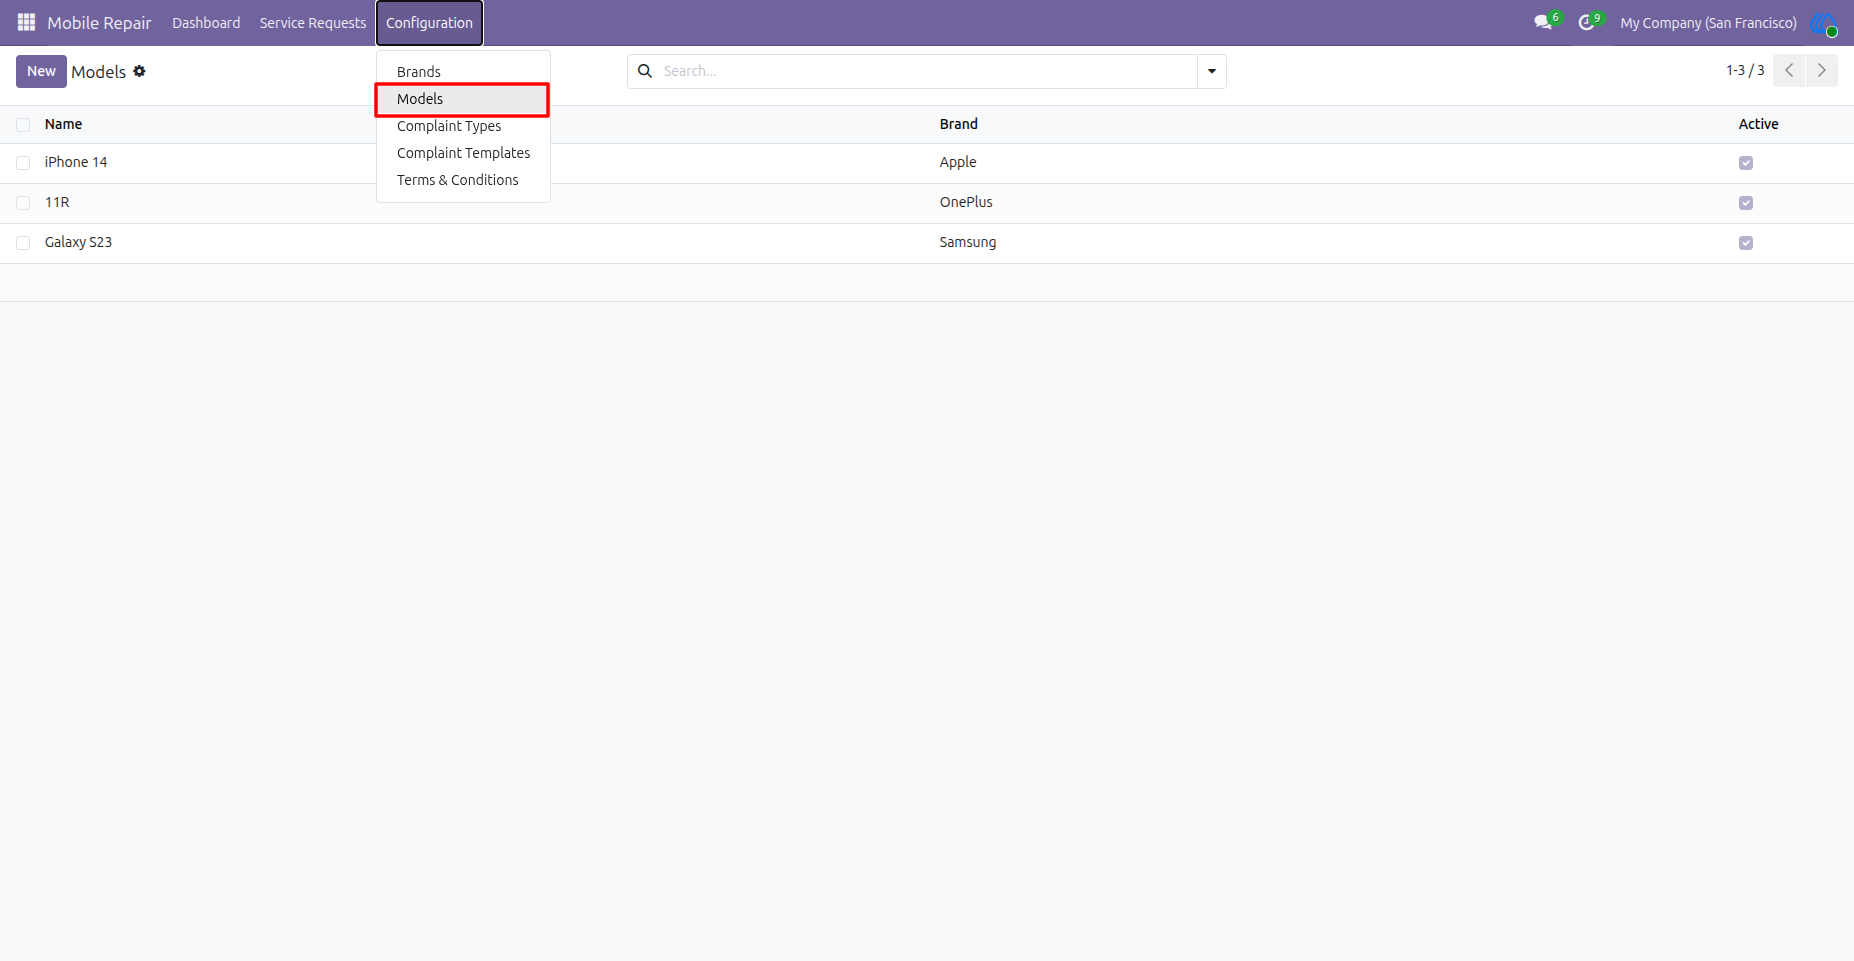Open the Configuration dropdown menu
The width and height of the screenshot is (1854, 961).
(x=430, y=23)
